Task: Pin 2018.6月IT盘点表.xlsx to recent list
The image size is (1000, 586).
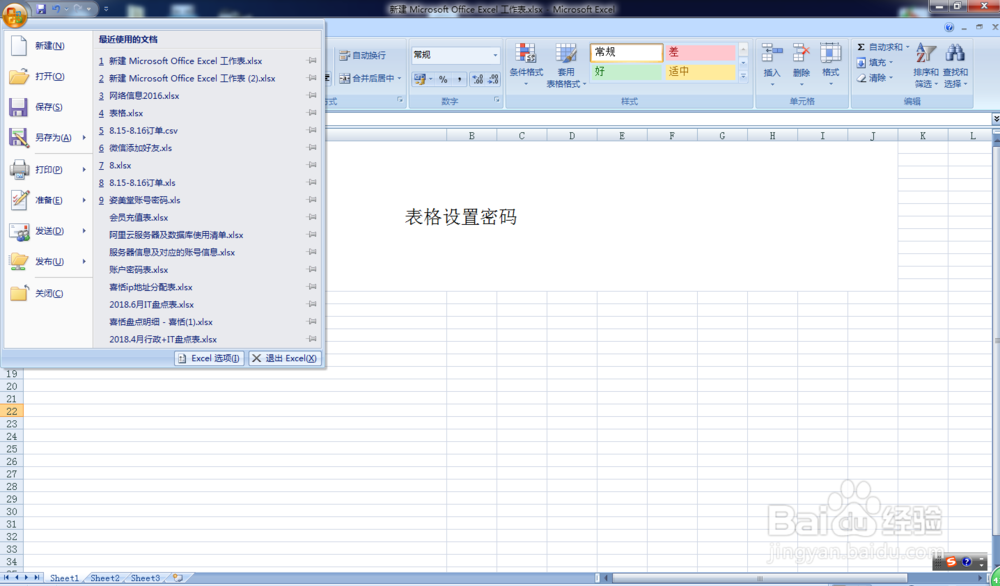Action: tap(312, 305)
